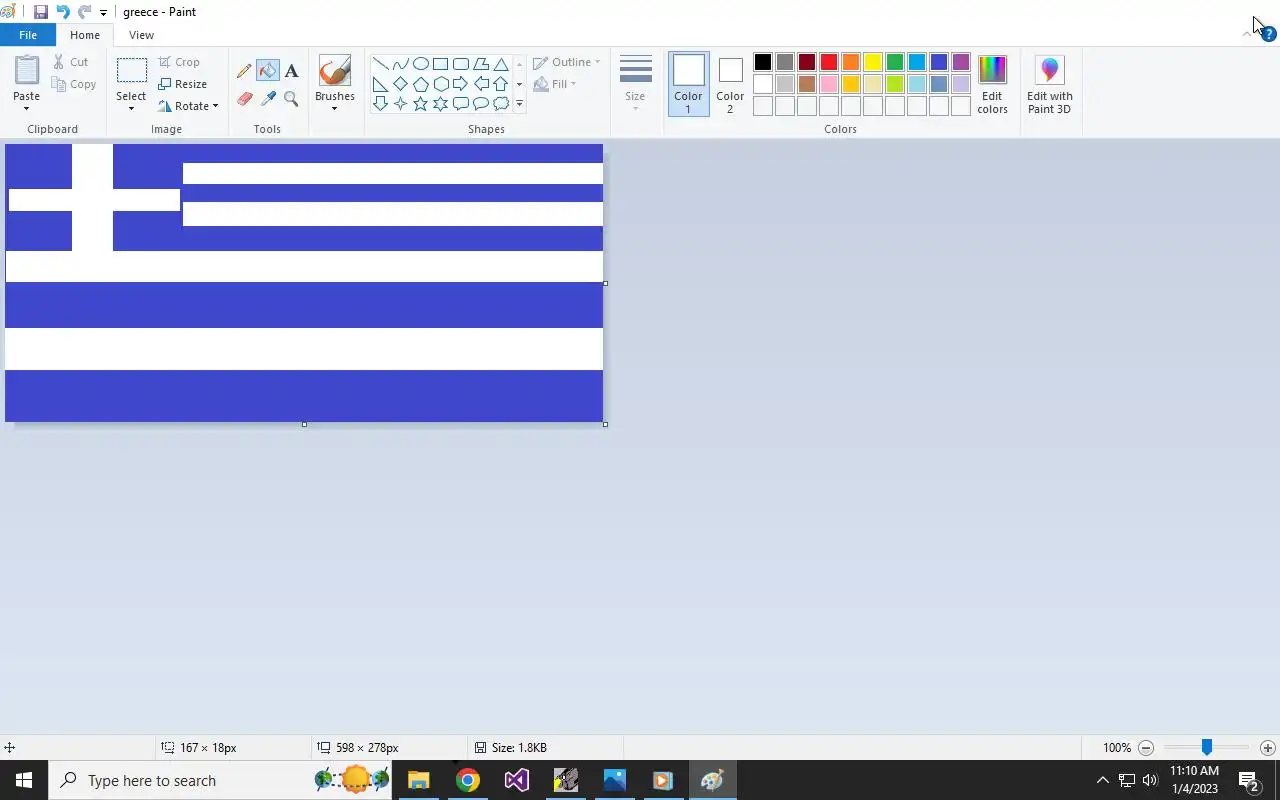The height and width of the screenshot is (800, 1280).
Task: Pick the yellow color swatch
Action: (x=873, y=62)
